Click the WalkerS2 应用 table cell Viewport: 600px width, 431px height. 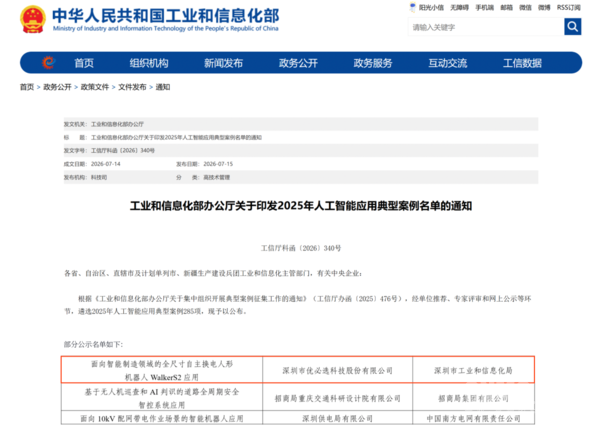pos(162,370)
